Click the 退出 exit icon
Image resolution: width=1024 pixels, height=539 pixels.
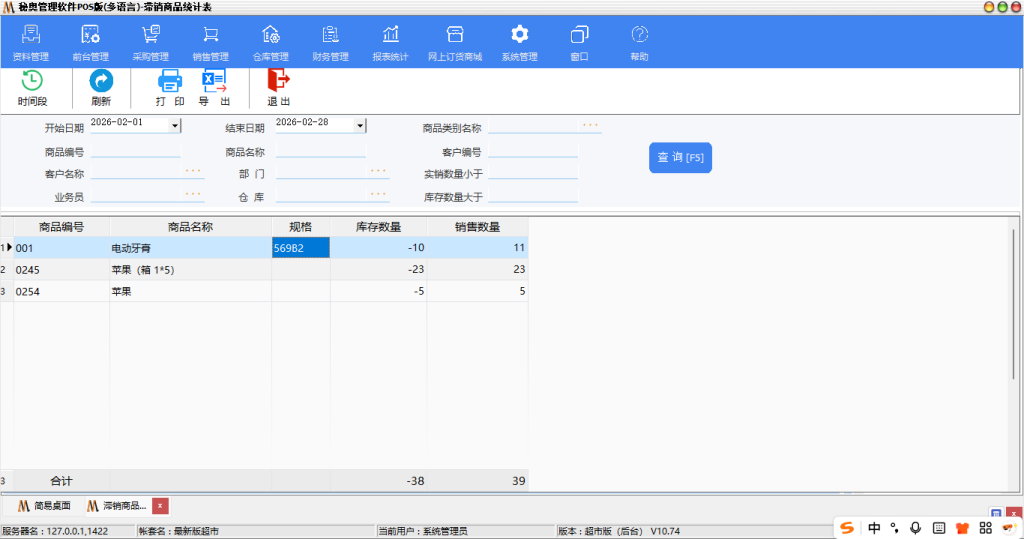click(x=278, y=82)
